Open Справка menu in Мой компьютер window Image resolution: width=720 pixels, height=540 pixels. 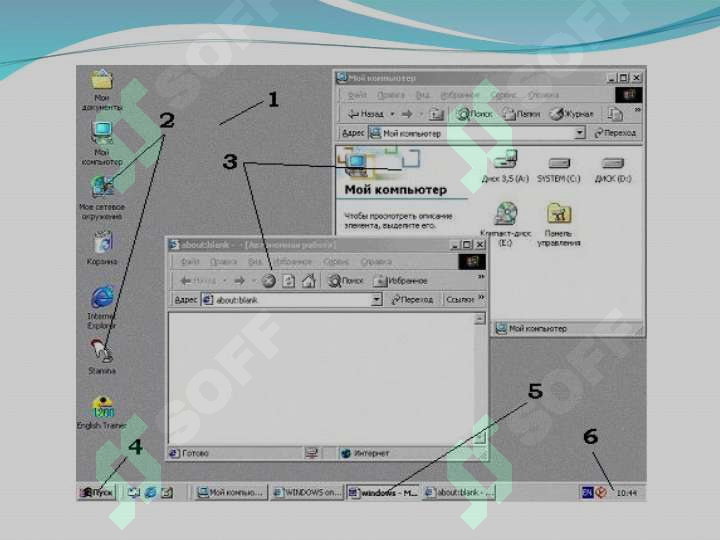pos(543,95)
